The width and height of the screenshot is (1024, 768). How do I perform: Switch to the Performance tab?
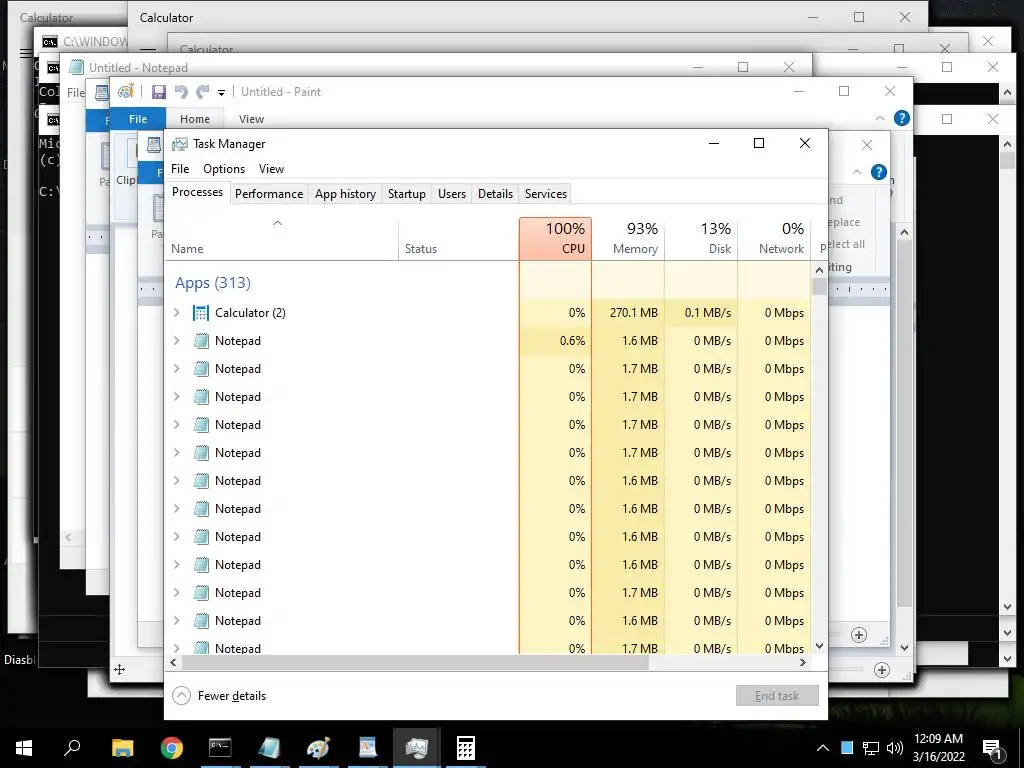pos(269,194)
